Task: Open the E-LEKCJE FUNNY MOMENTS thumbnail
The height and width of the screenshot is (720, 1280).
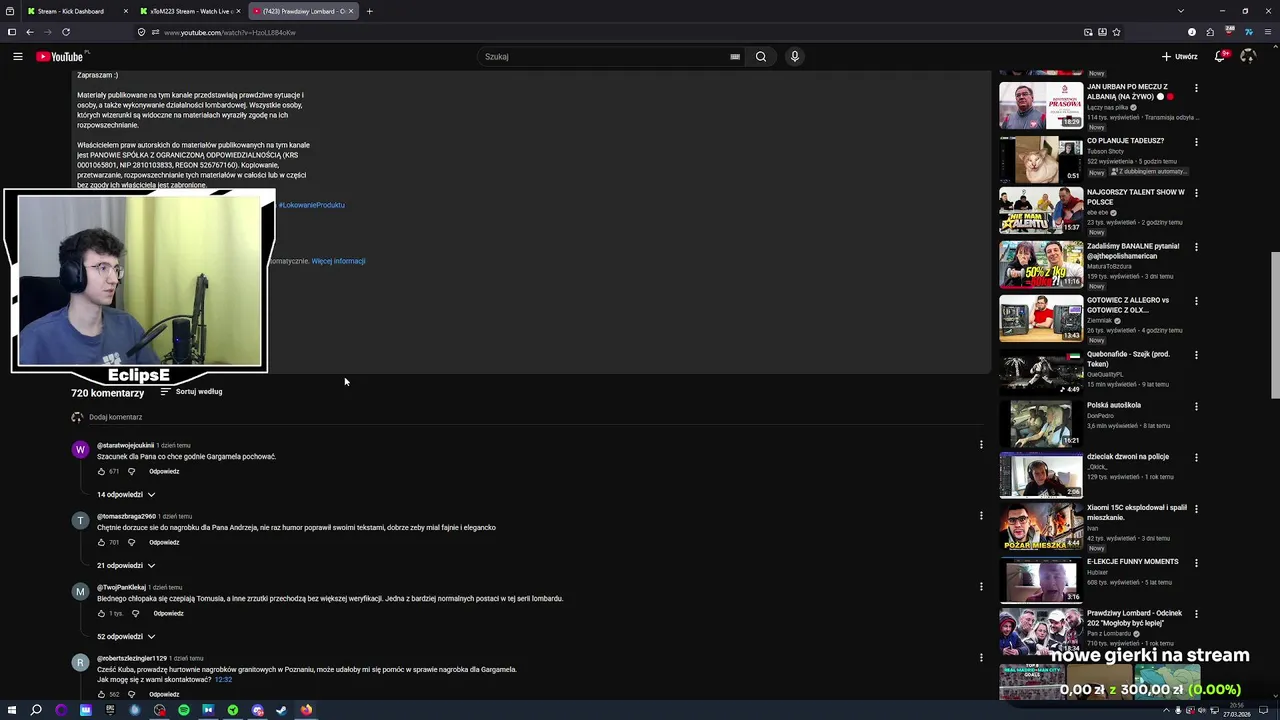Action: [x=1040, y=580]
